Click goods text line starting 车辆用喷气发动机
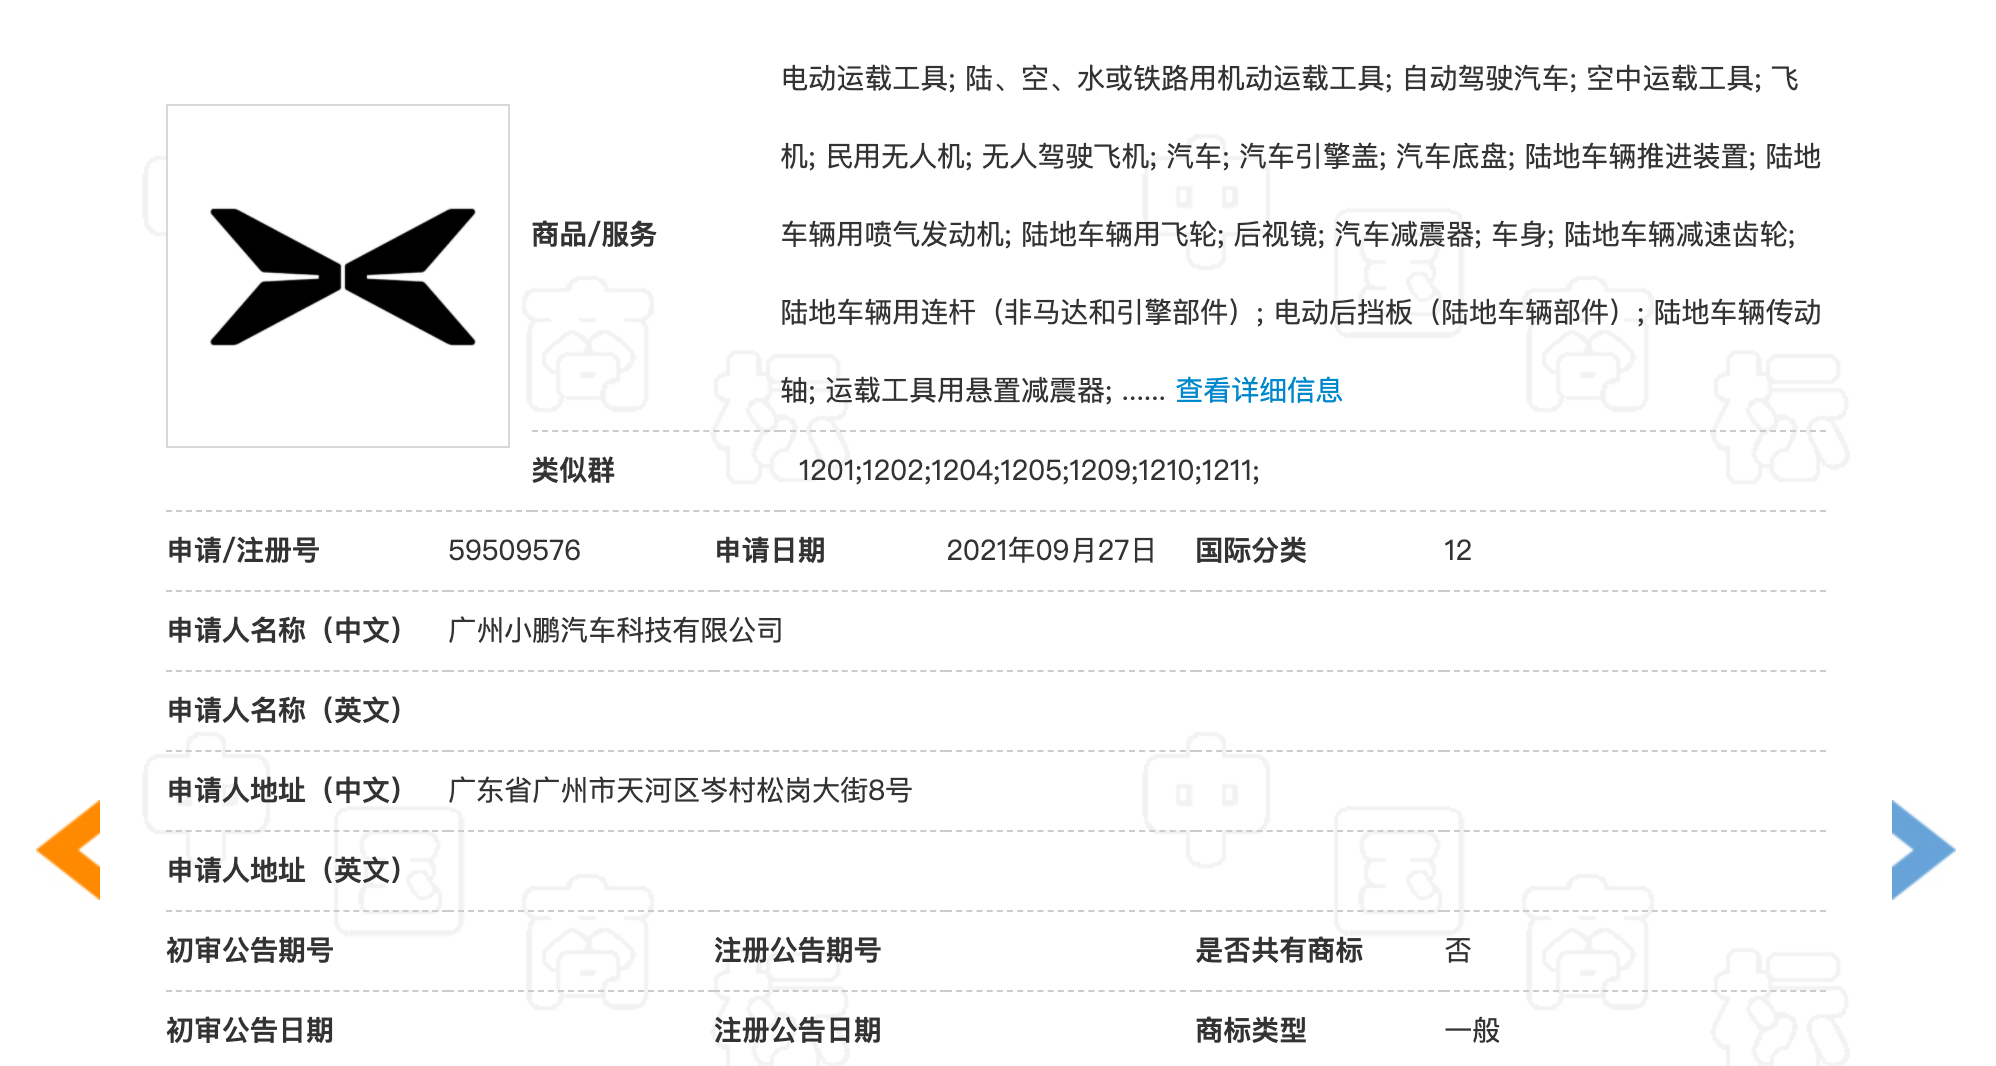 1288,234
